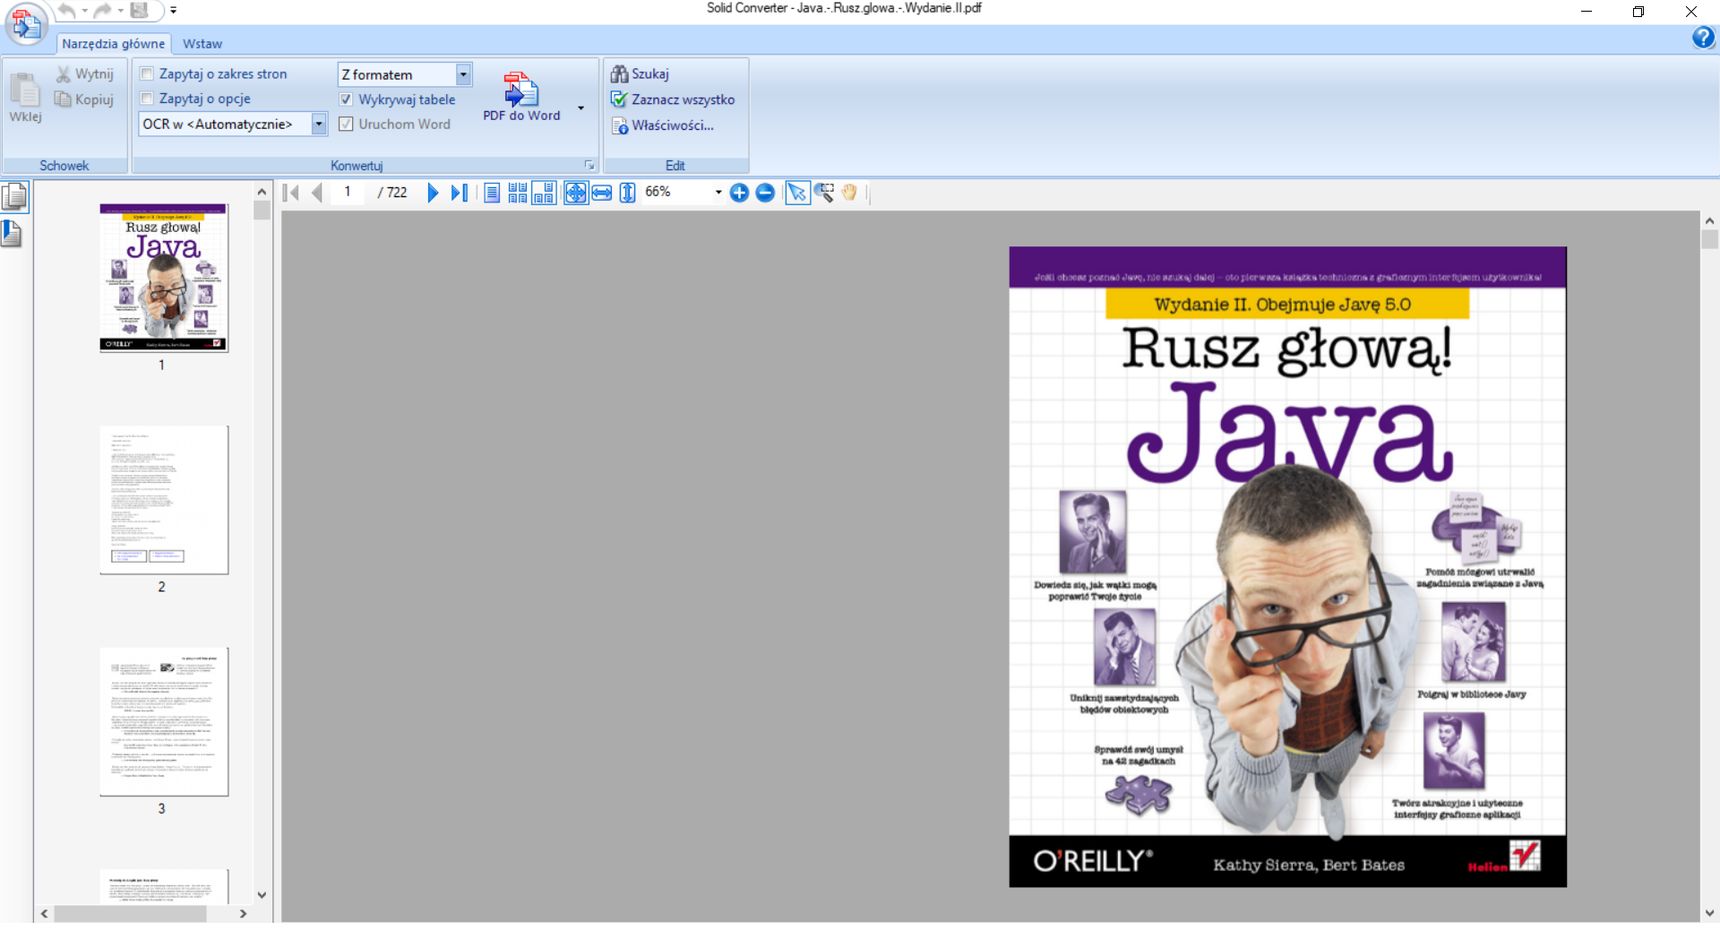Activate the select arrow pointer tool
This screenshot has height=930, width=1720.
coord(797,193)
